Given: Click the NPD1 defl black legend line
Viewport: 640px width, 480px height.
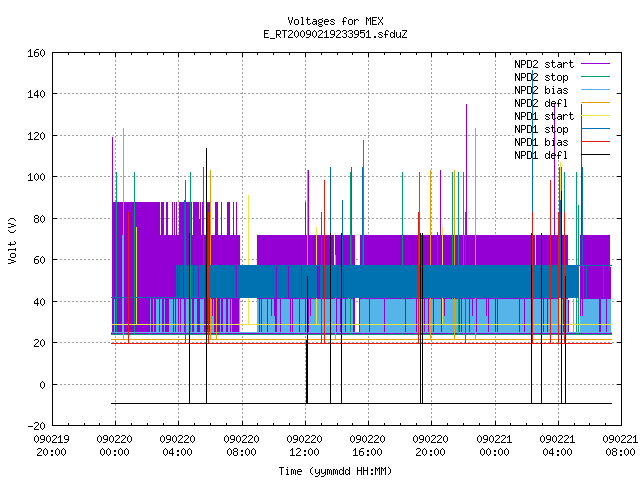Looking at the screenshot, I should click(x=596, y=155).
